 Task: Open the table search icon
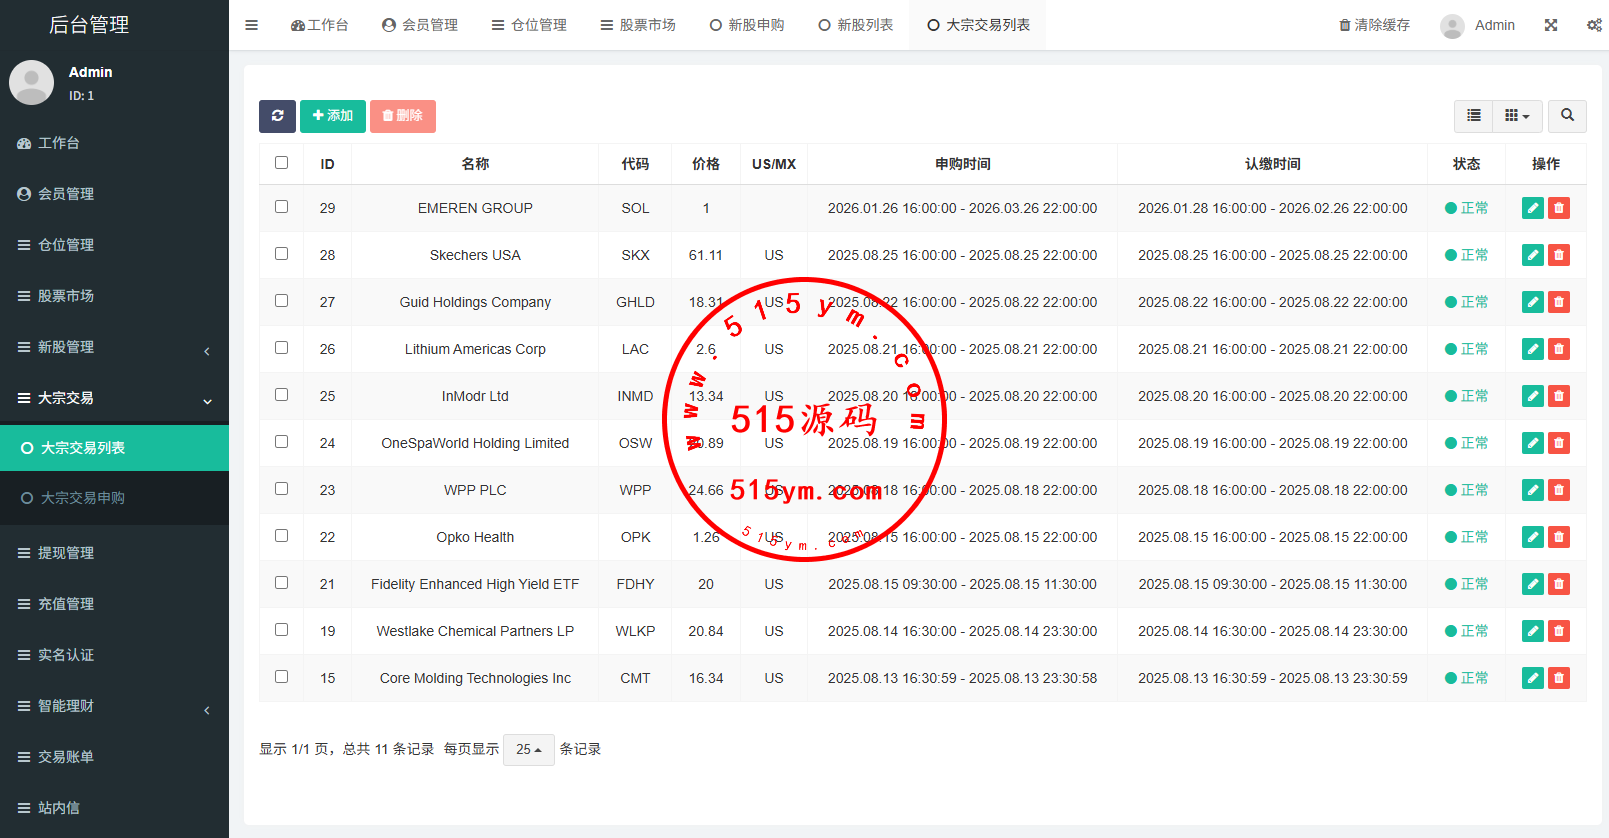point(1567,116)
